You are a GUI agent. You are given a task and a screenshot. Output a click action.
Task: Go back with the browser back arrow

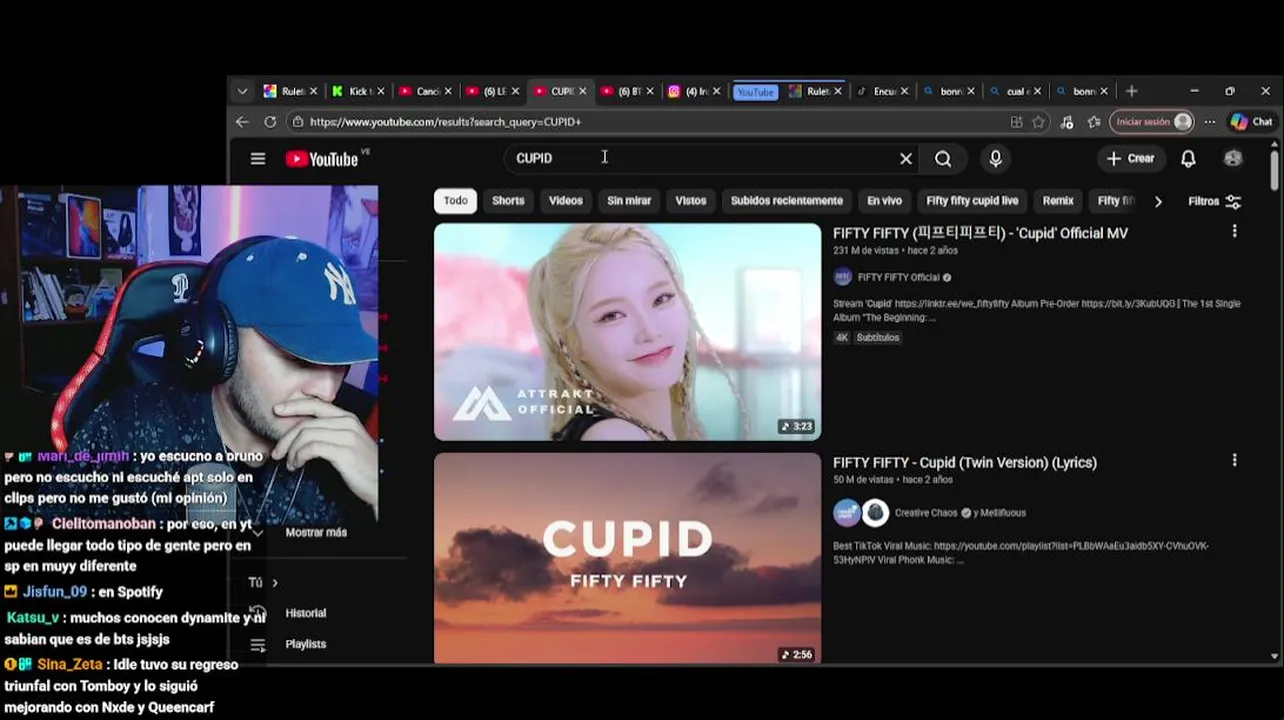[242, 122]
